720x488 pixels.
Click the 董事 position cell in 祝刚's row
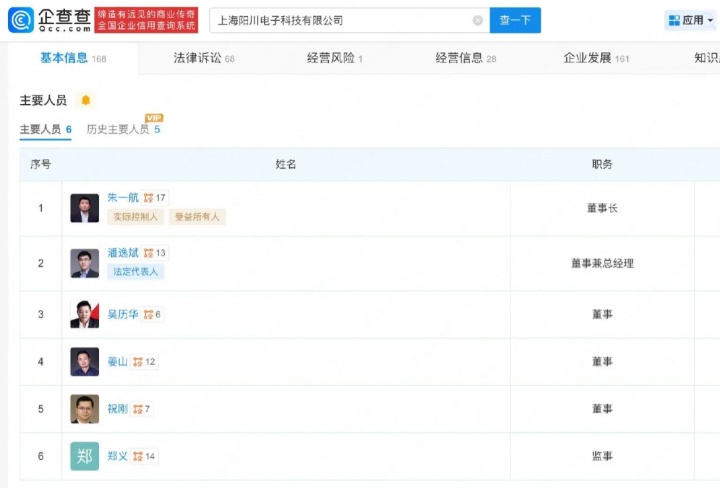[602, 409]
